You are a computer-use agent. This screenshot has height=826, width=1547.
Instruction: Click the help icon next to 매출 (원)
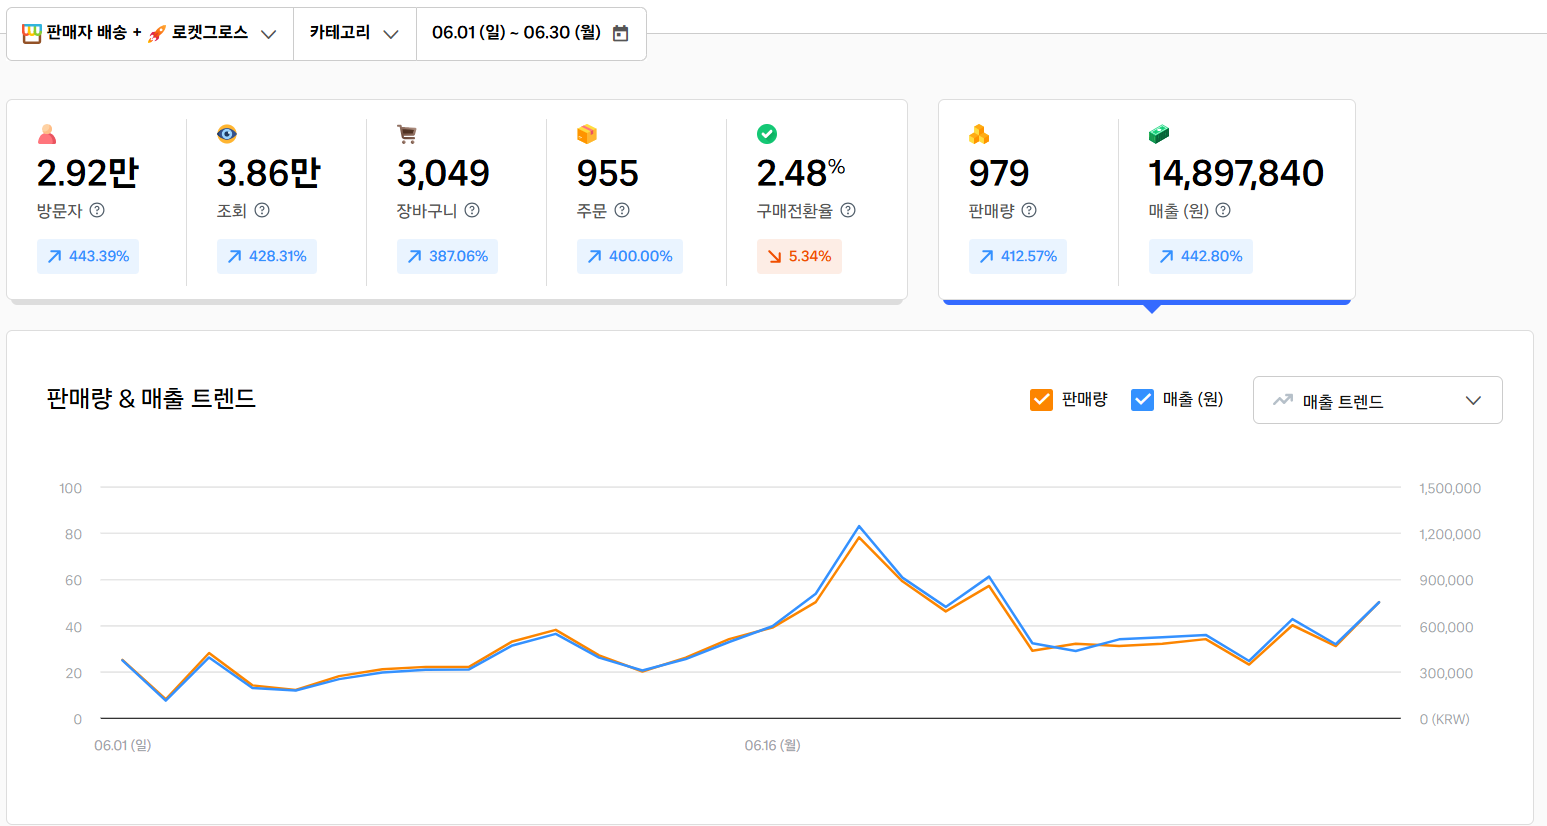click(1223, 210)
